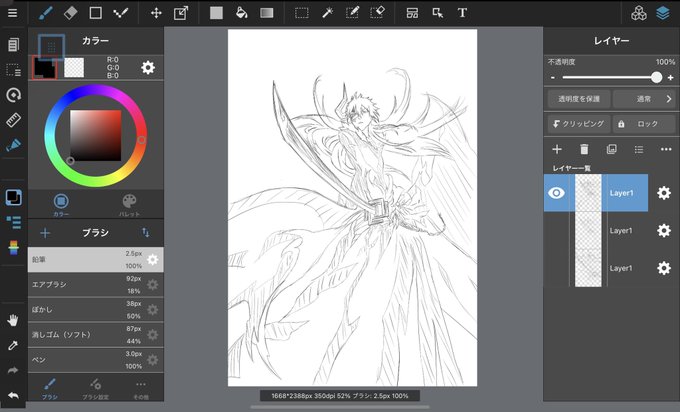
Task: Select the Eyedropper tool
Action: [13, 346]
